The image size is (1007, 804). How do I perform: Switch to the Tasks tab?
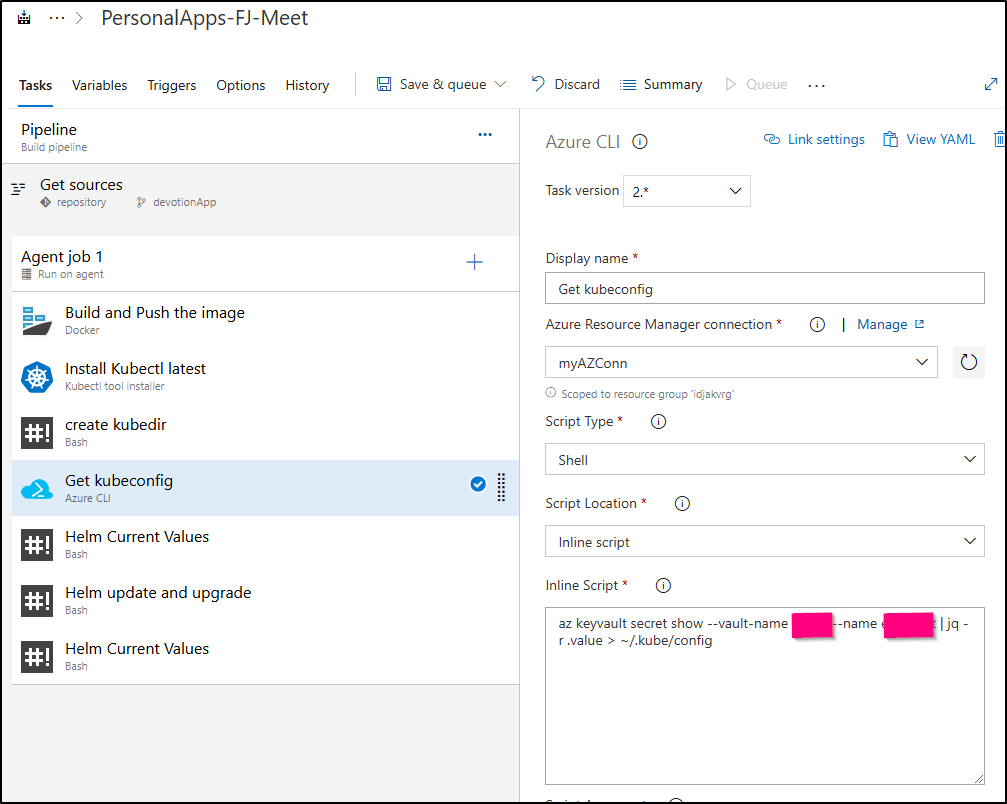click(35, 85)
